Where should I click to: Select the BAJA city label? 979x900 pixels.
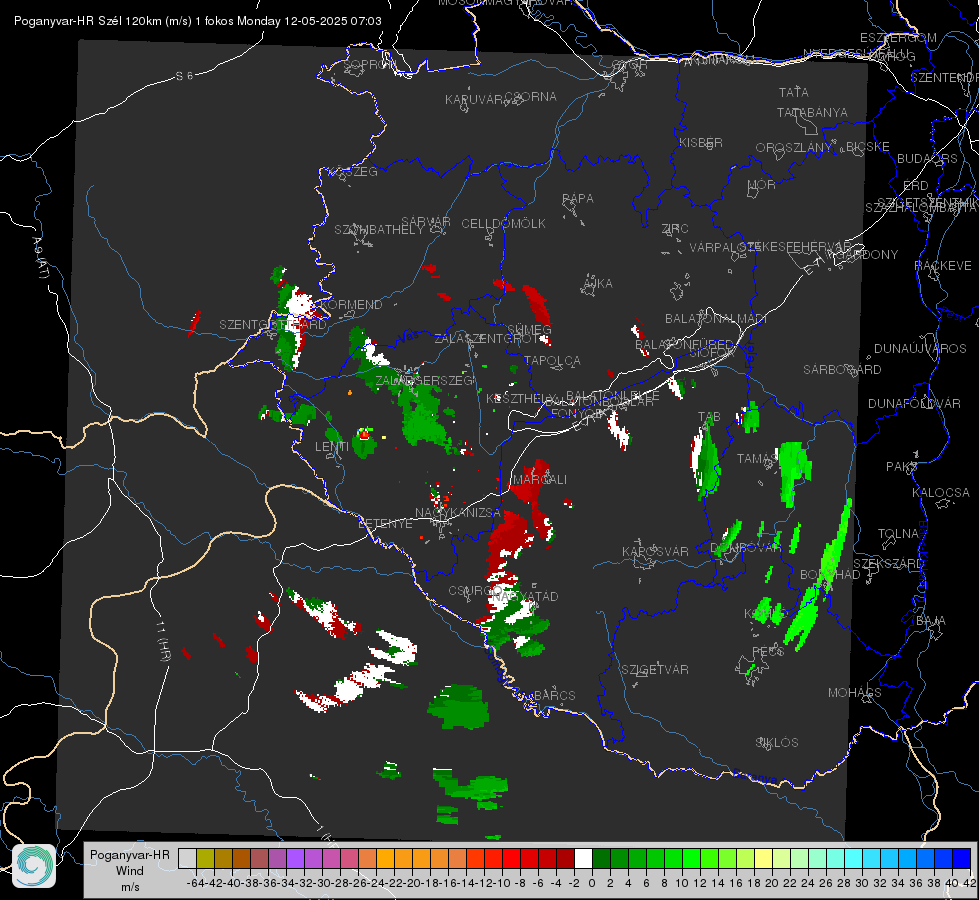point(931,620)
